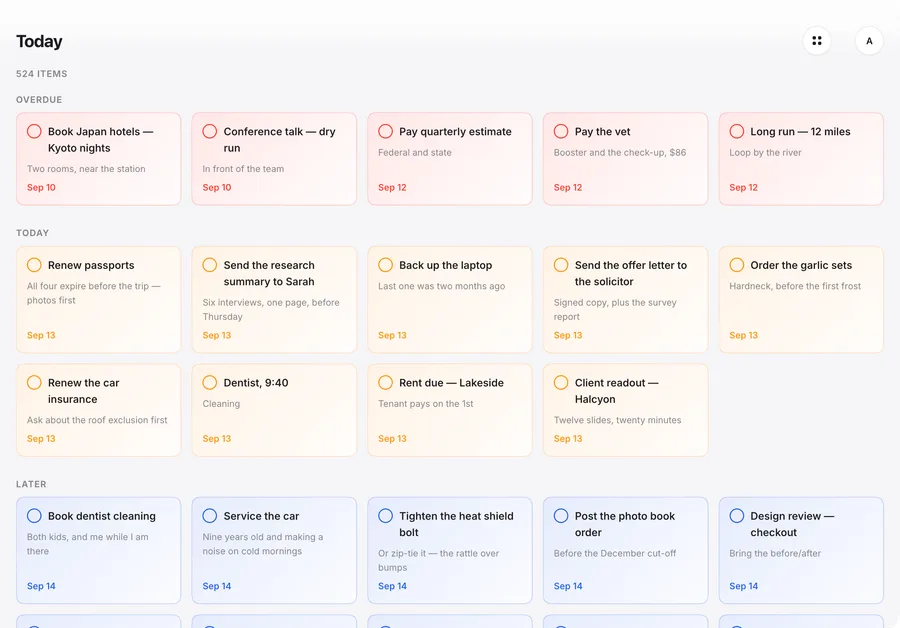Check off Rent due Lakeside
Viewport: 900px width, 628px height.
386,383
